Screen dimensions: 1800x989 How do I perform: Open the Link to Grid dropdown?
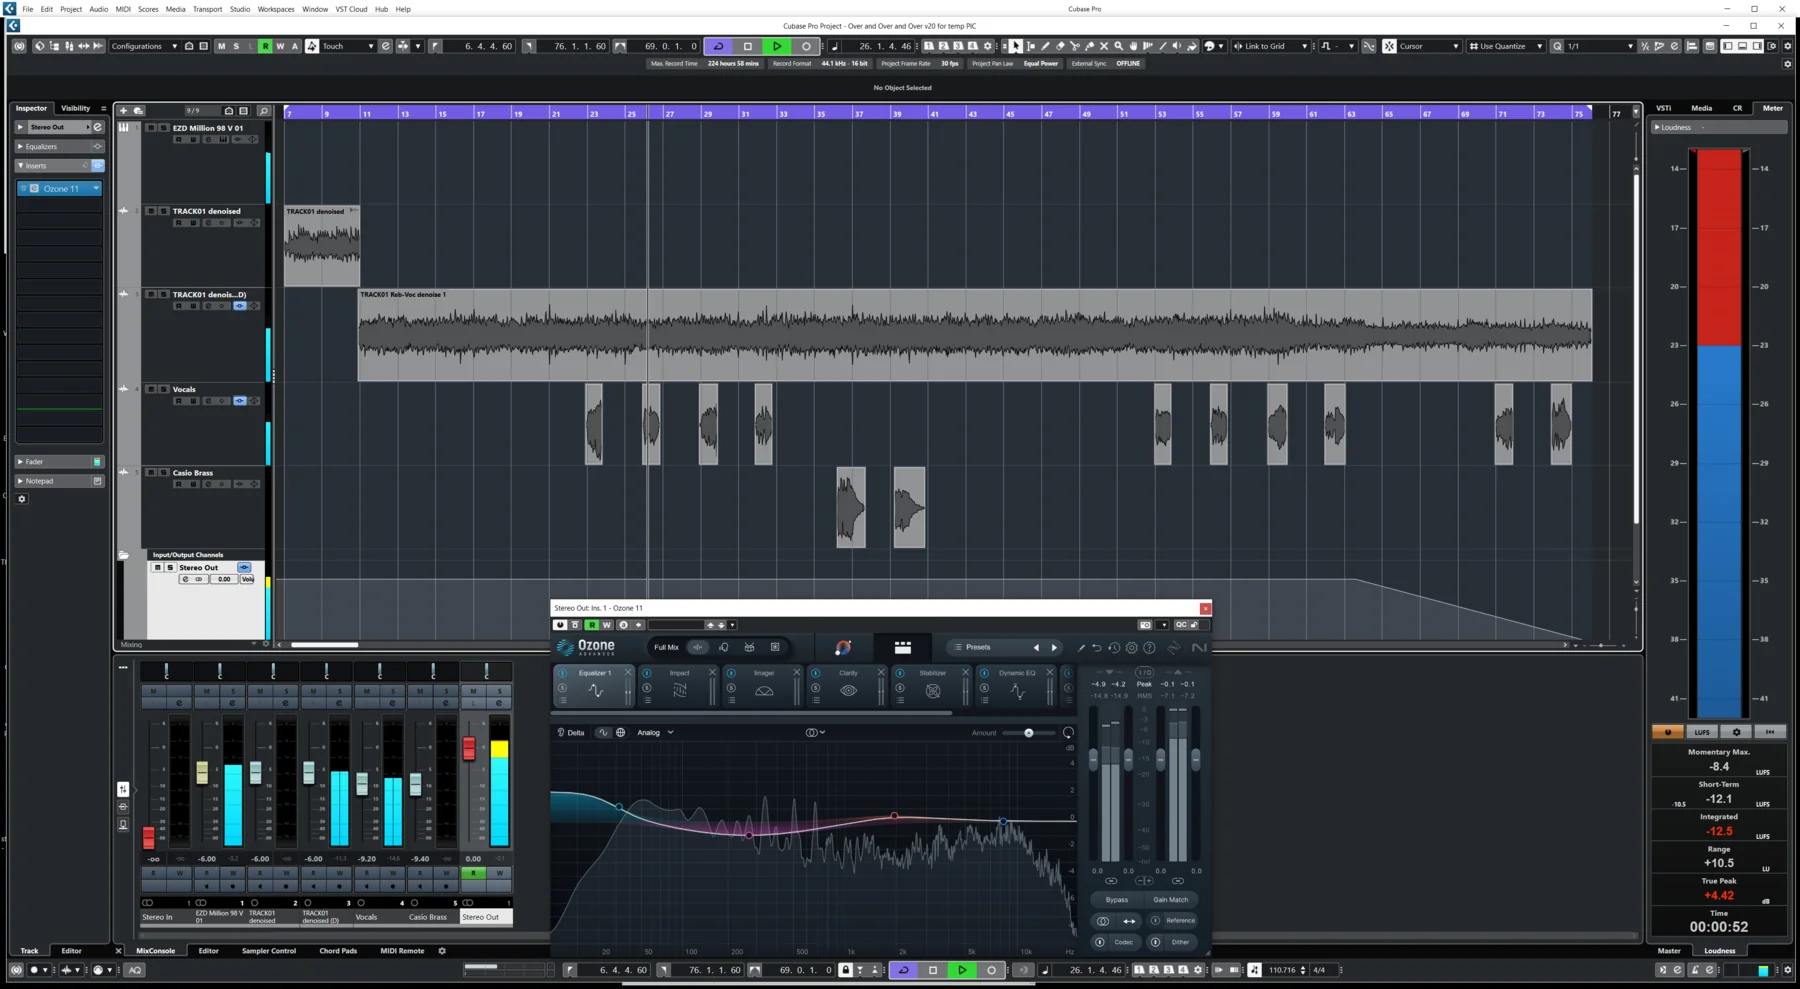click(1271, 46)
